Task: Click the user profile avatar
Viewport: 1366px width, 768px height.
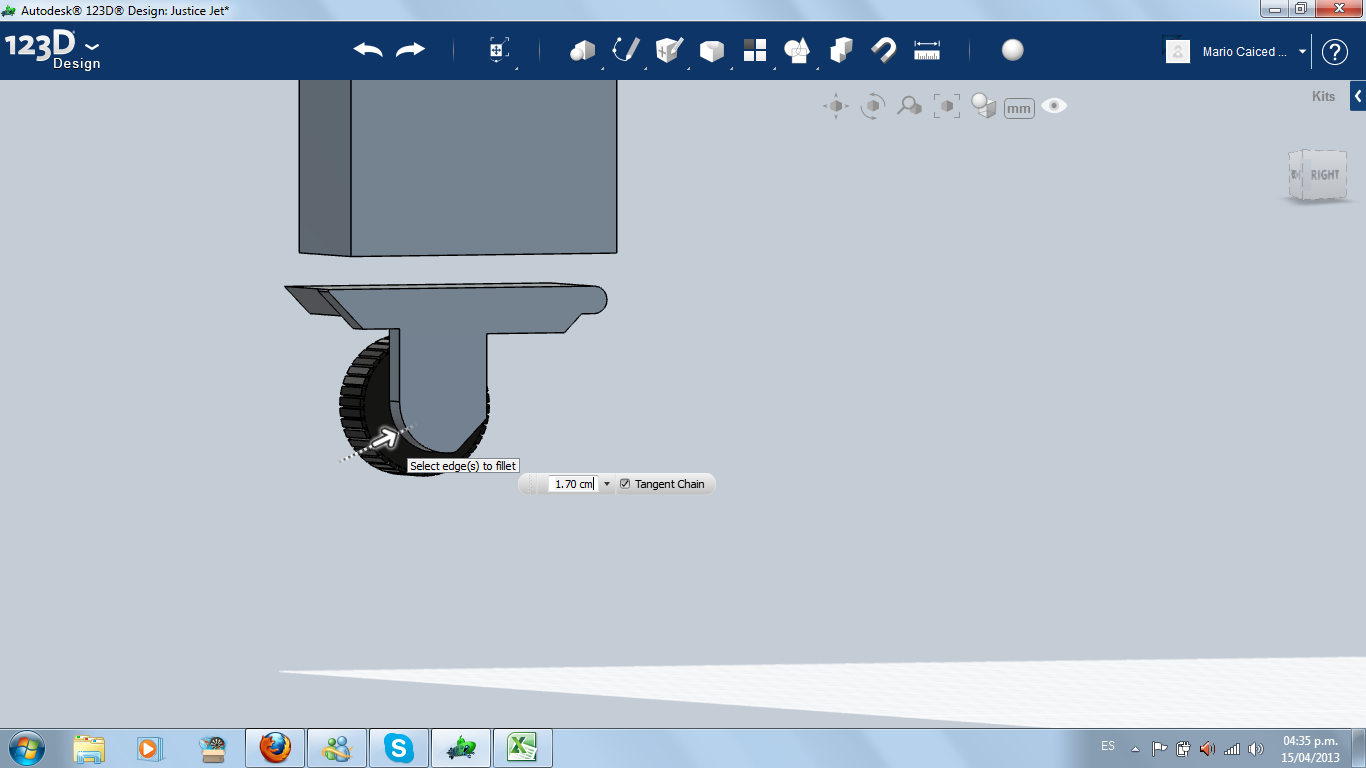Action: coord(1178,51)
